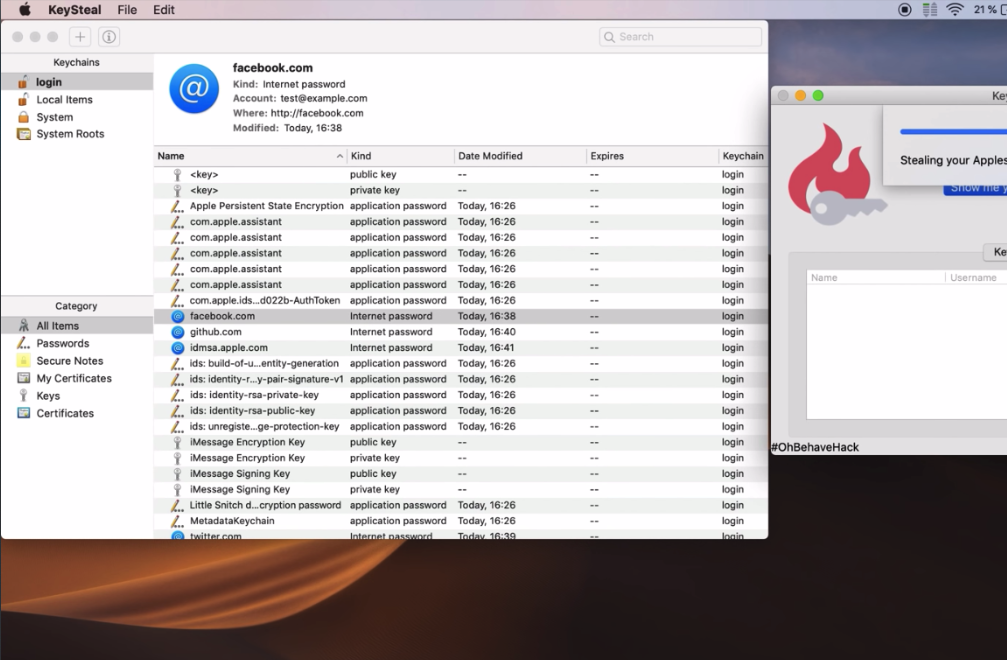Click iMessage Encryption Key public key icon
The width and height of the screenshot is (1007, 660).
(177, 442)
